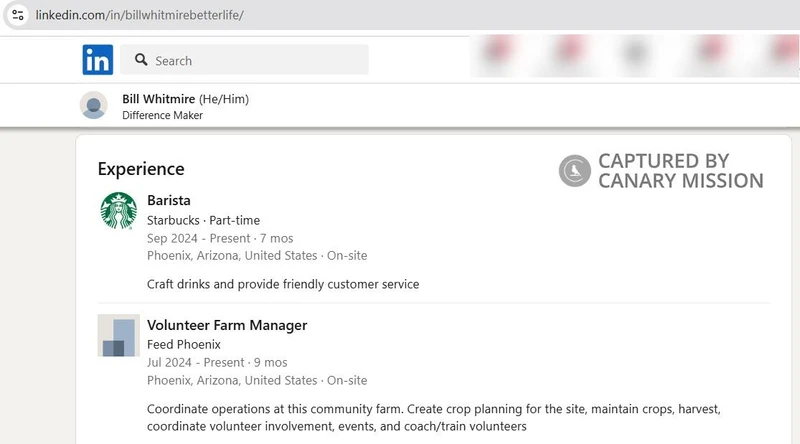Screen dimensions: 800x444
Task: Open the Starbucks · Part-time company link
Action: tap(204, 220)
